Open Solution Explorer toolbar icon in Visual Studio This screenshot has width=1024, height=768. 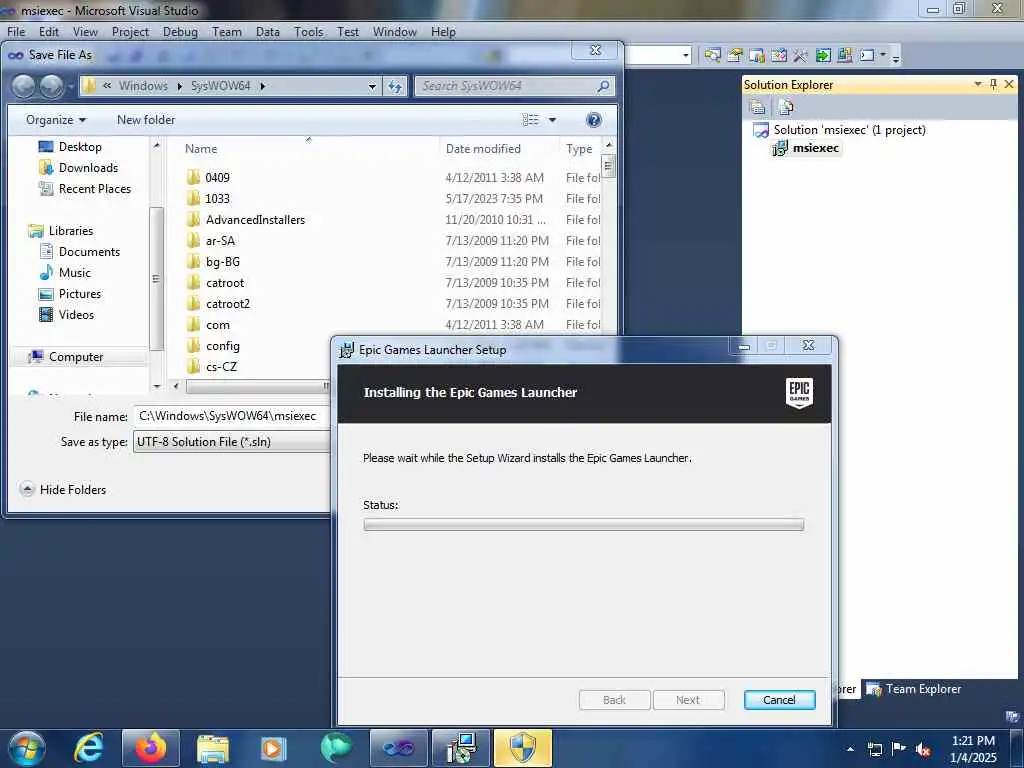(712, 56)
